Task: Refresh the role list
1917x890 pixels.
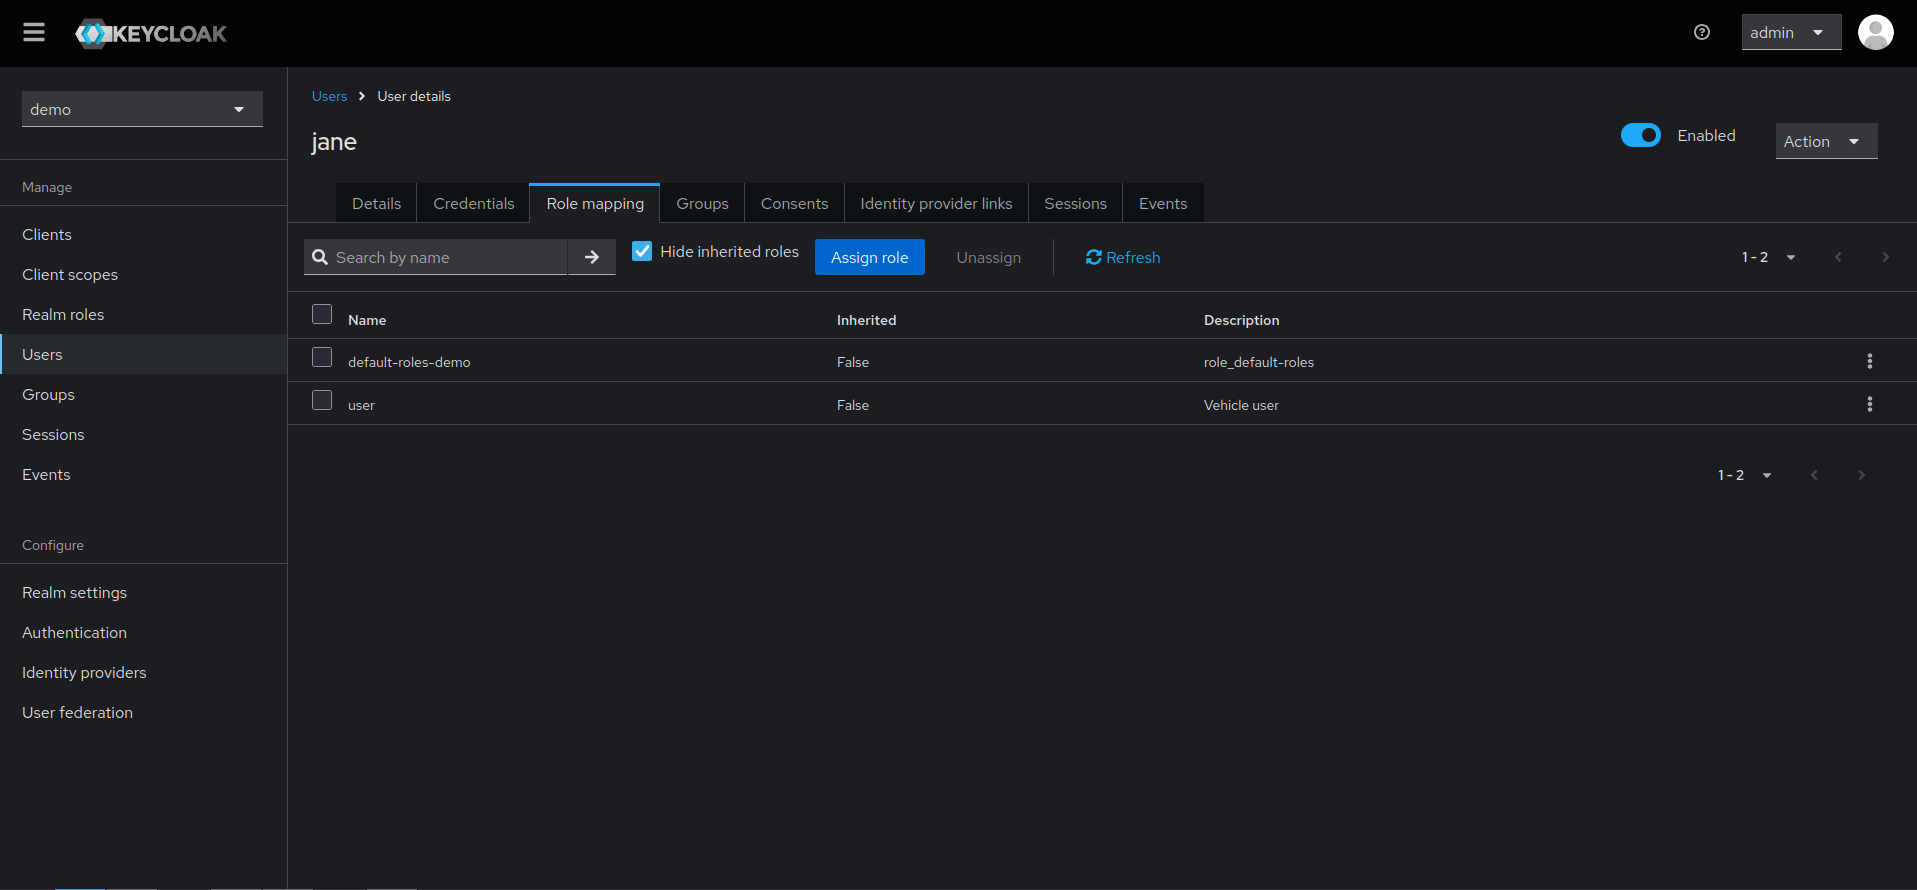Action: click(x=1123, y=257)
